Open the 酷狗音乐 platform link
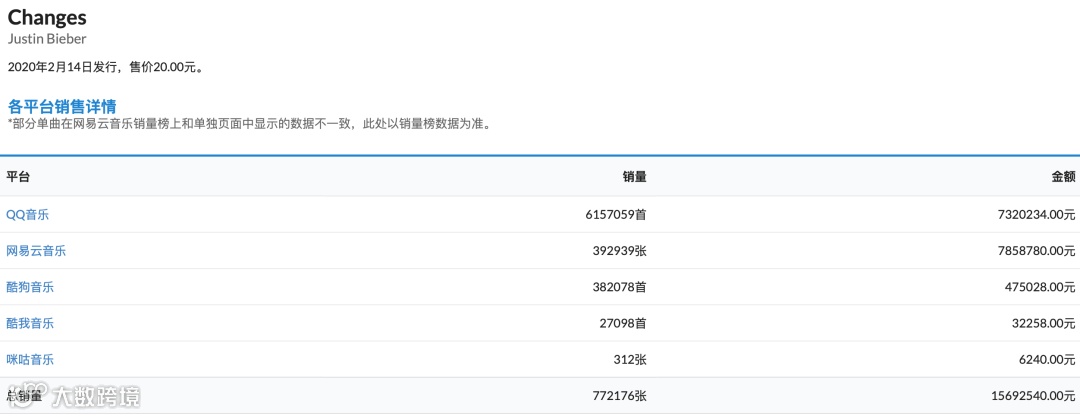 click(x=30, y=287)
